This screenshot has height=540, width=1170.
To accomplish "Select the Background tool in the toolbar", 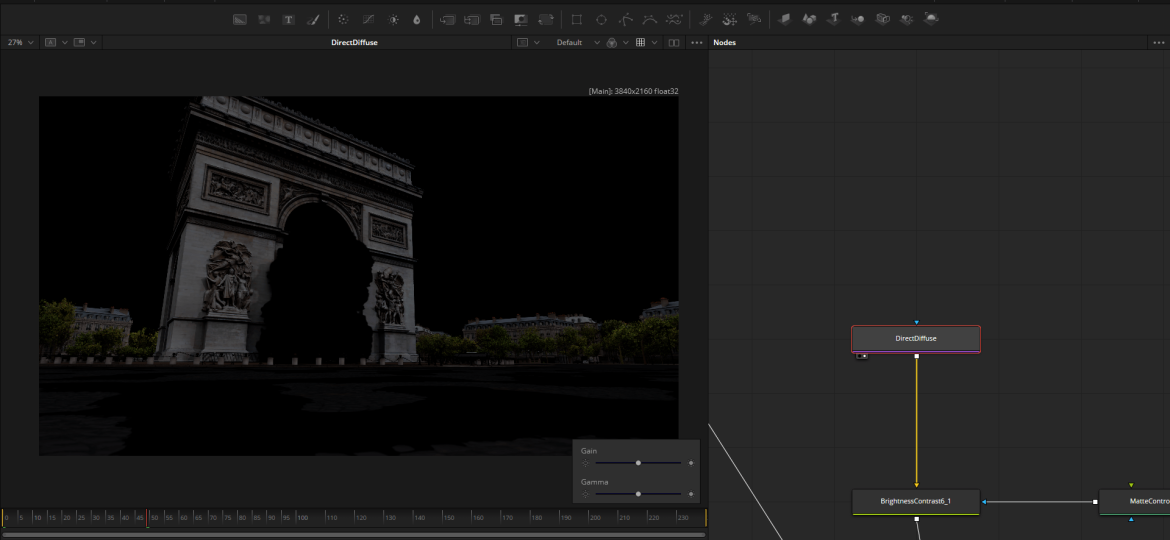I will click(x=240, y=19).
